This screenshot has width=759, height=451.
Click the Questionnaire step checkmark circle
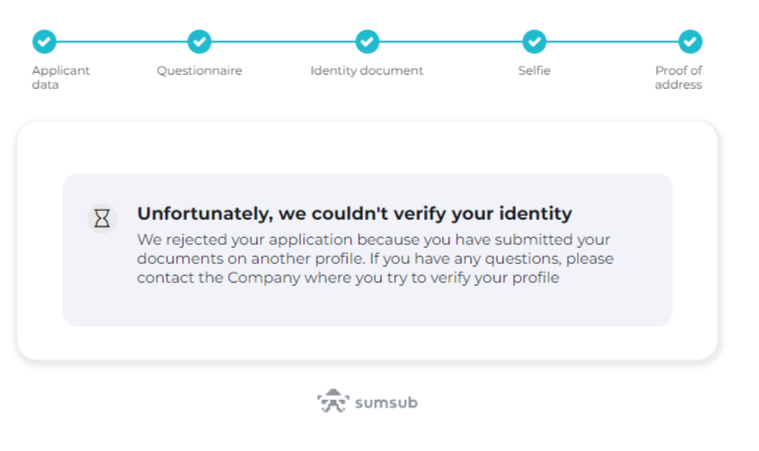[199, 42]
